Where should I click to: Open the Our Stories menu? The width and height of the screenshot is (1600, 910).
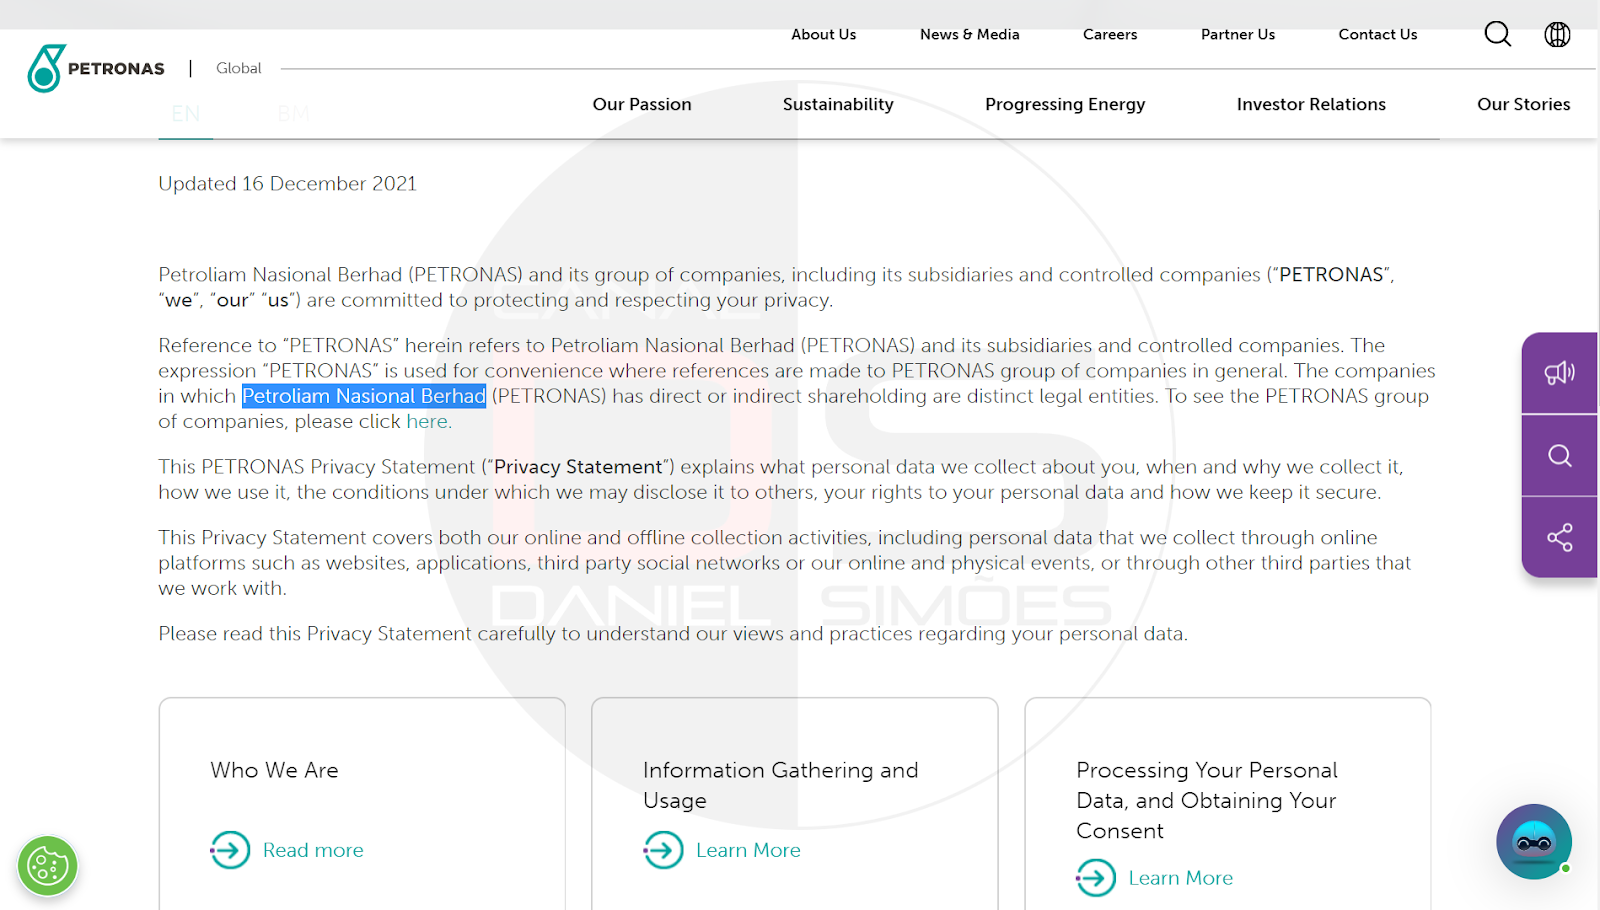1523,104
